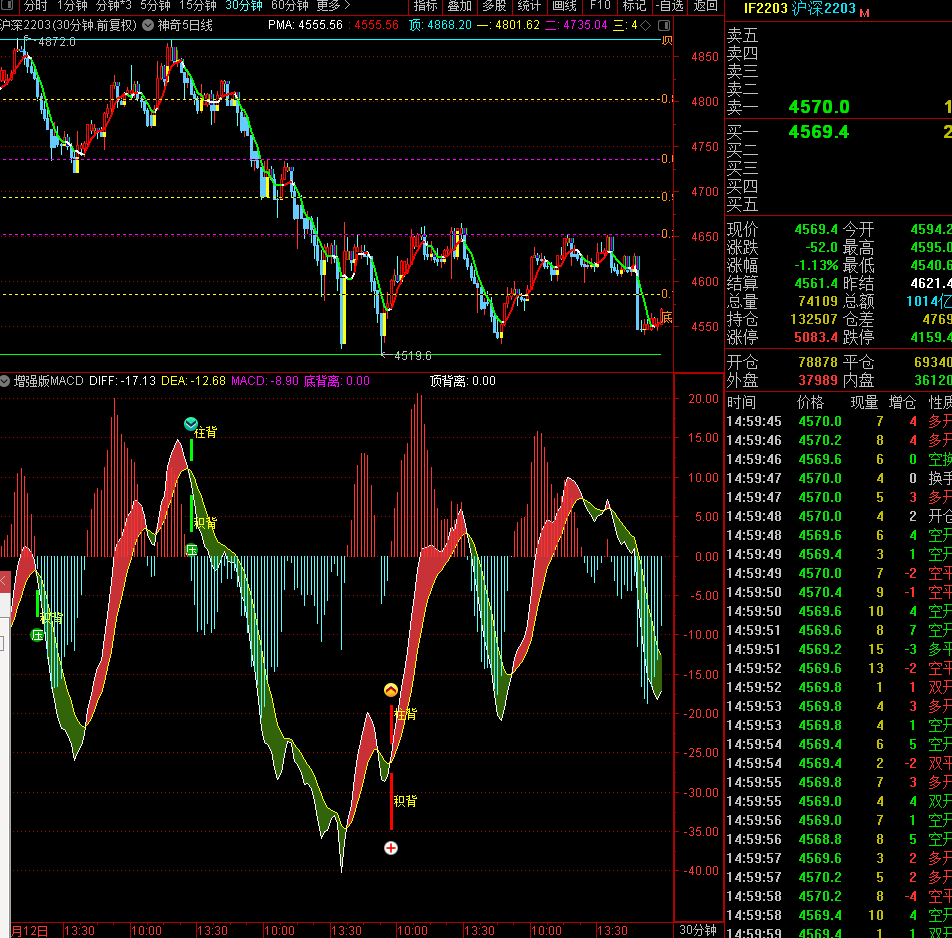Click the red plus signal icon on MACD
This screenshot has width=952, height=938.
[x=391, y=848]
